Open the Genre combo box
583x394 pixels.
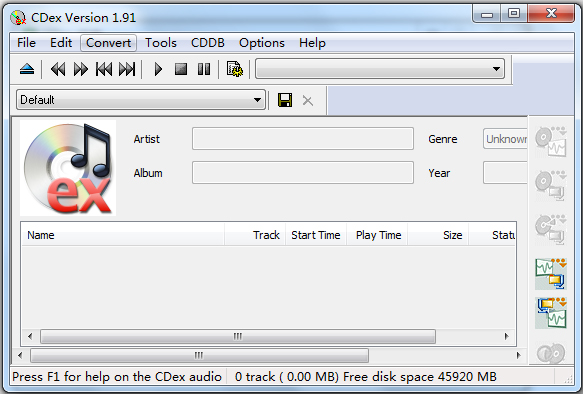[x=505, y=139]
